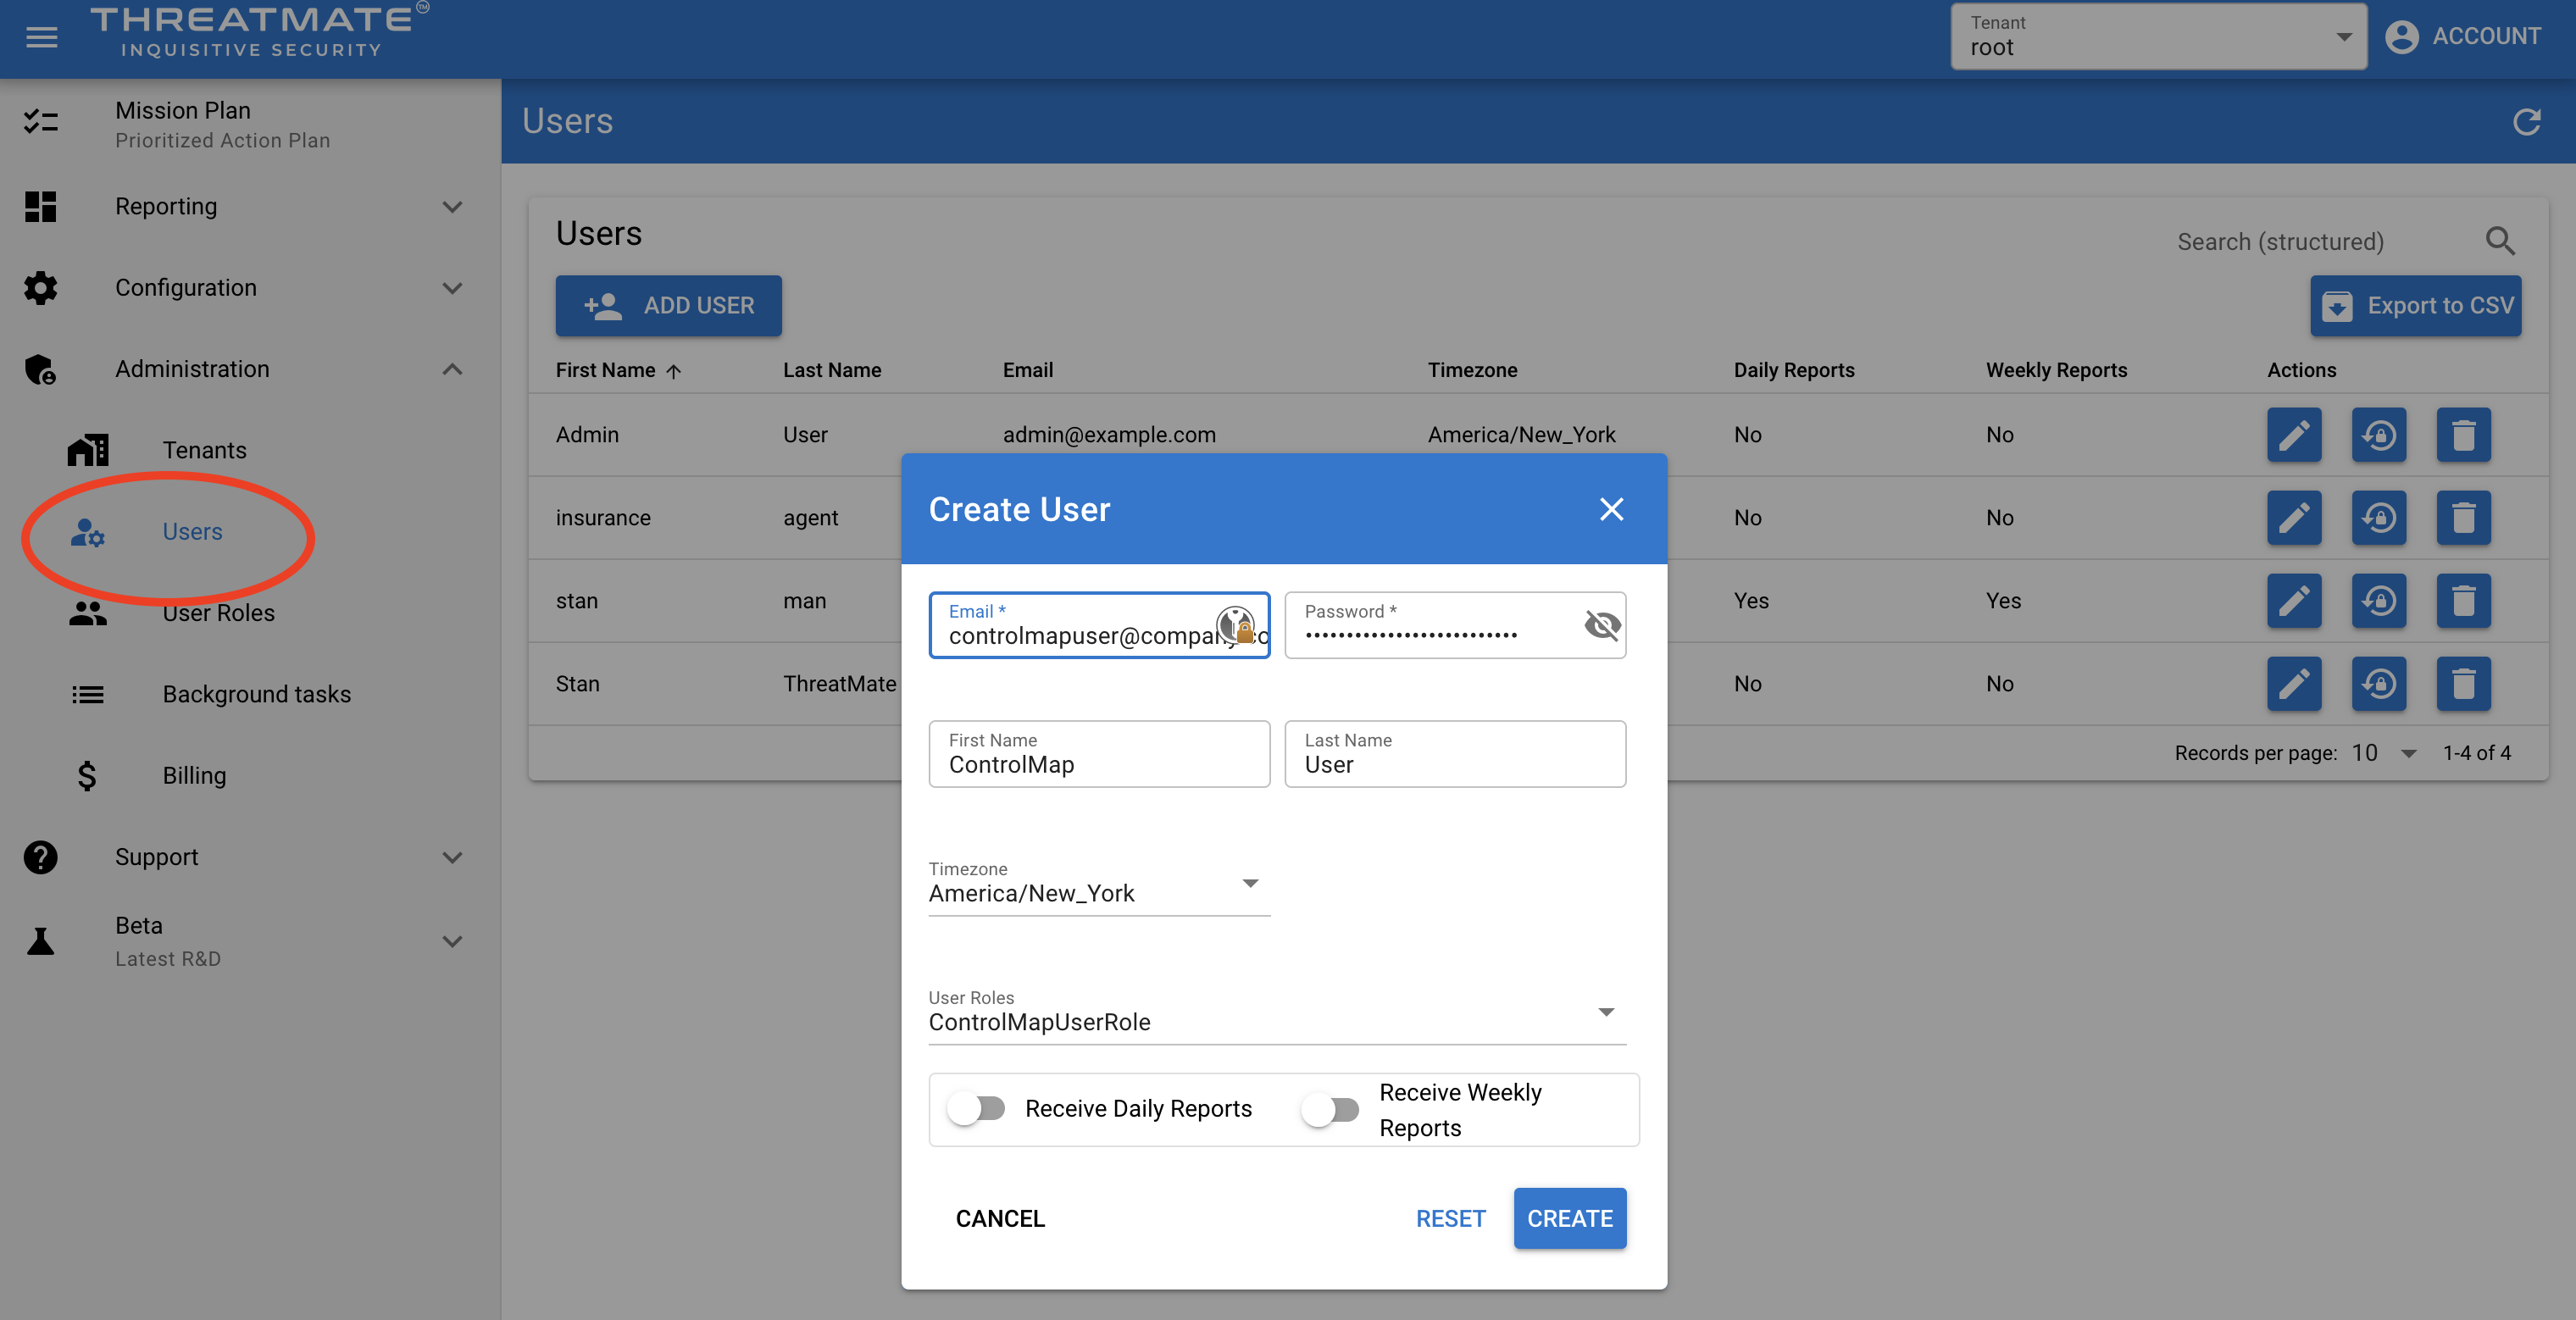This screenshot has height=1320, width=2576.
Task: Reset password for insurance agent
Action: pyautogui.click(x=2379, y=518)
